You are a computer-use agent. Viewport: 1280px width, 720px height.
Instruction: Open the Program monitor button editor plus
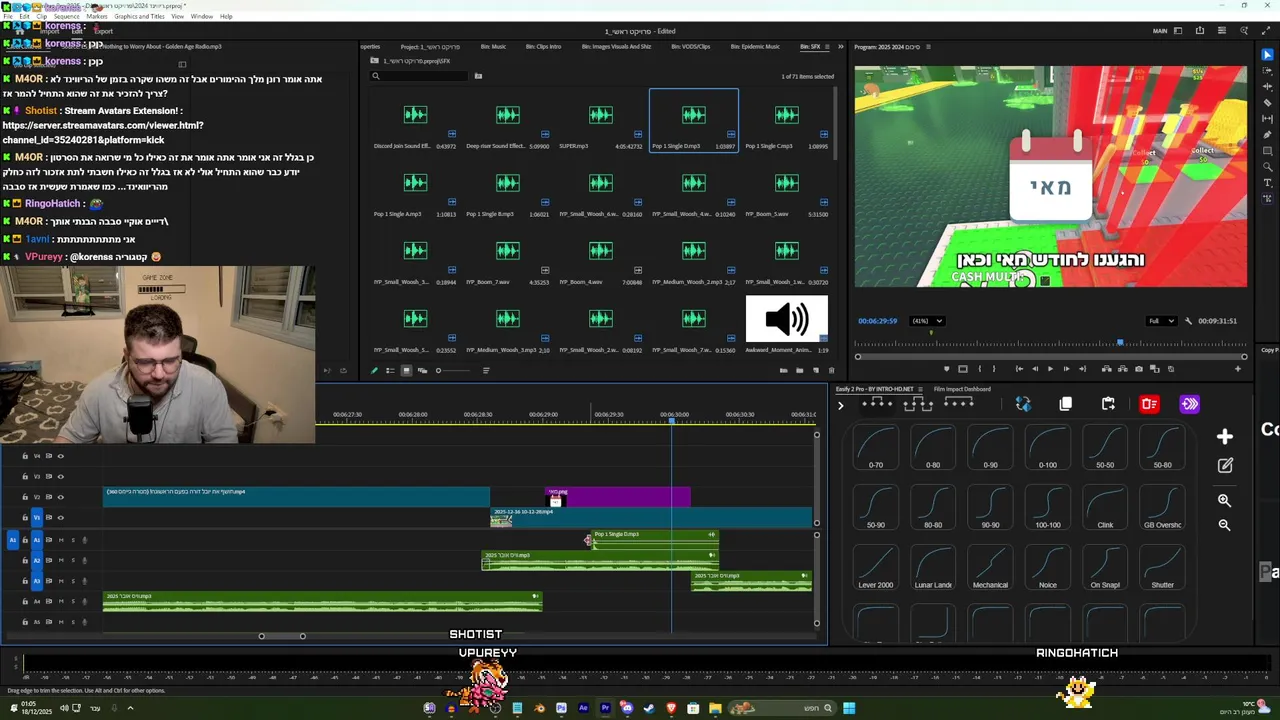coord(1237,369)
